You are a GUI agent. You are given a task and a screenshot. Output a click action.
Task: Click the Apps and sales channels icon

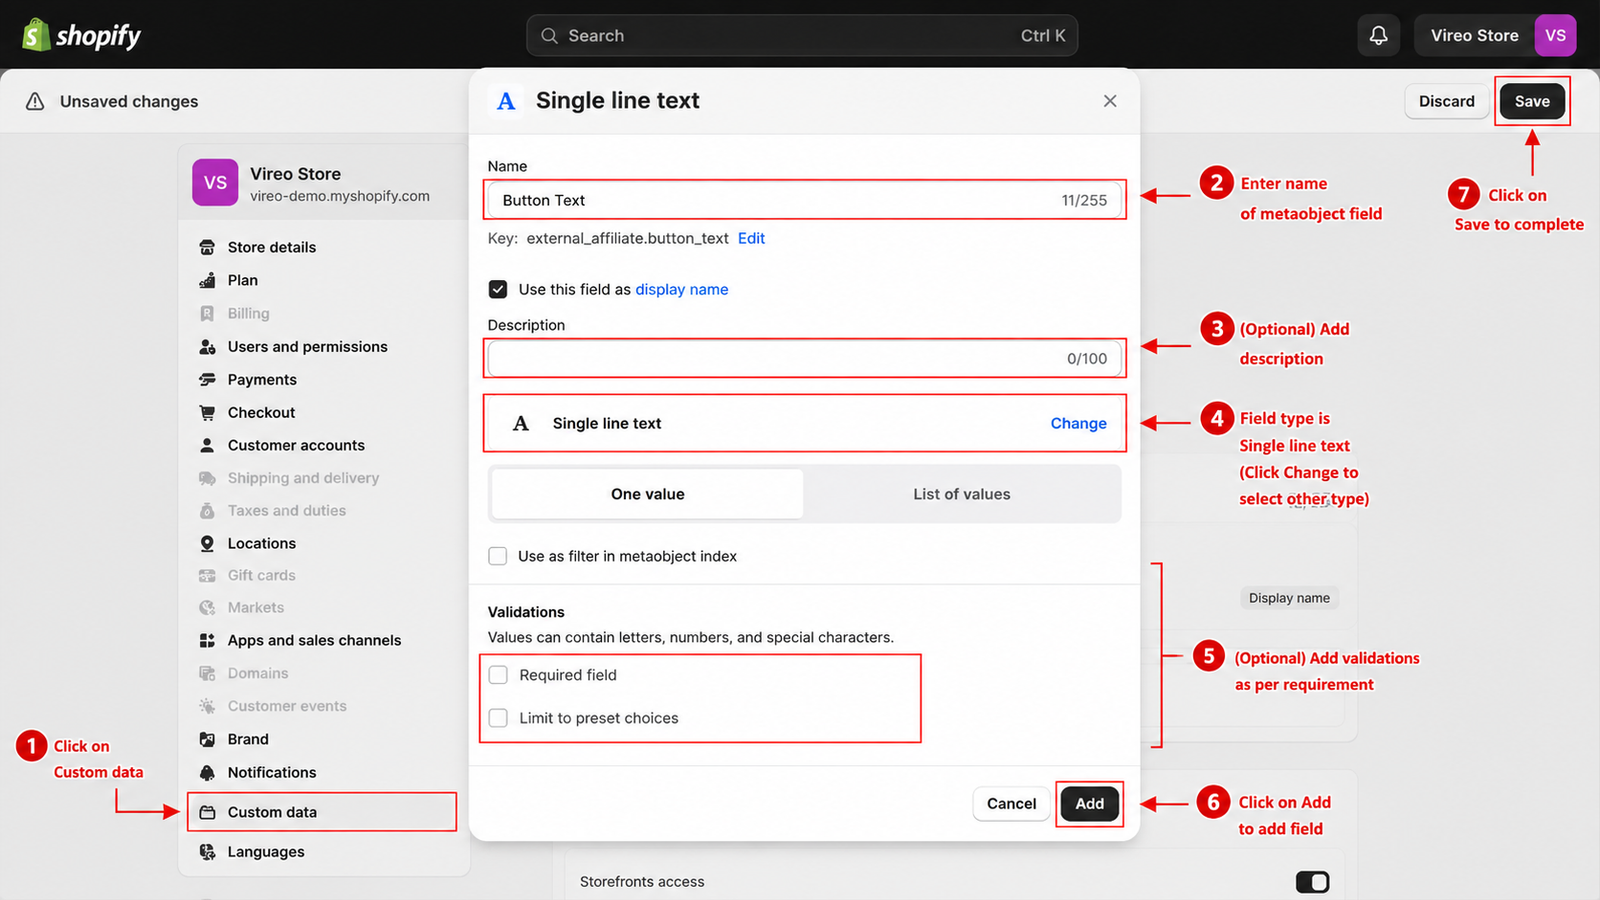[x=207, y=640]
